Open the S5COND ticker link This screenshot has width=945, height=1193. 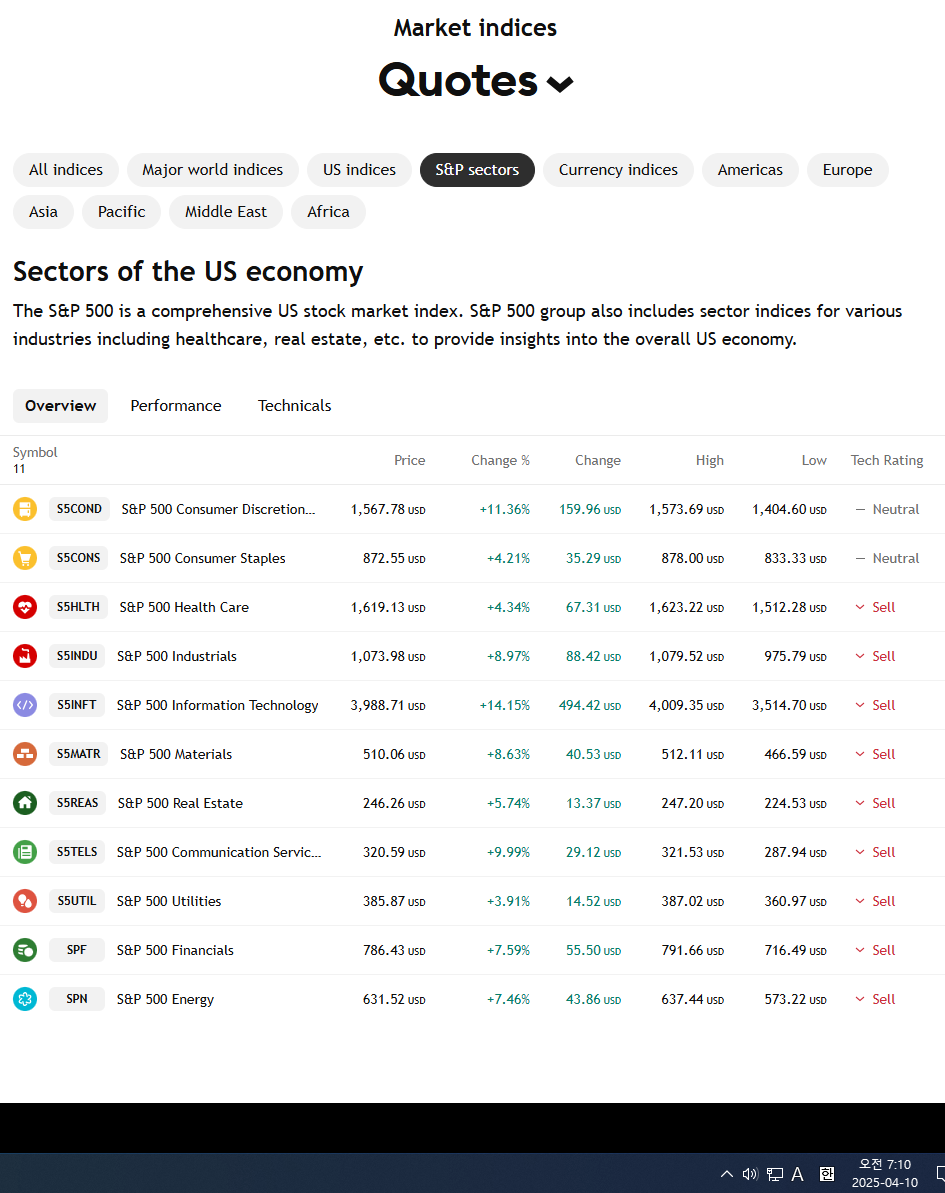coord(79,509)
